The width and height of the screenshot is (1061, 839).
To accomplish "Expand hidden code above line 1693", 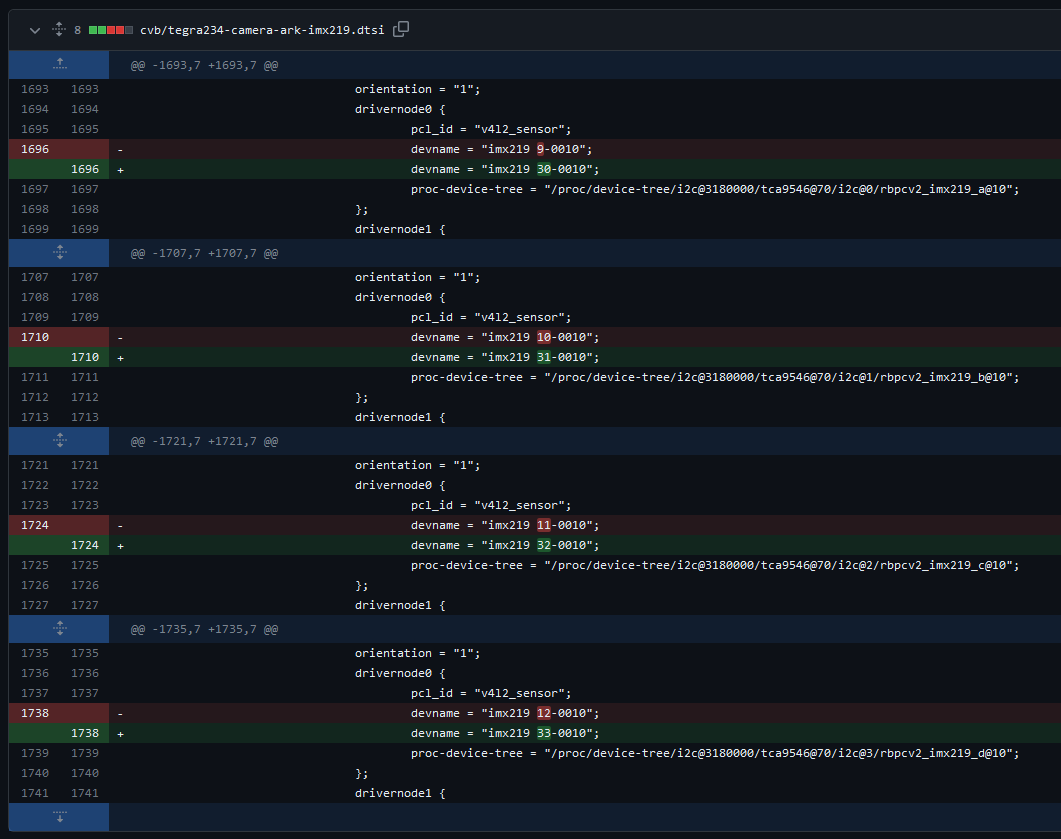I will point(58,64).
